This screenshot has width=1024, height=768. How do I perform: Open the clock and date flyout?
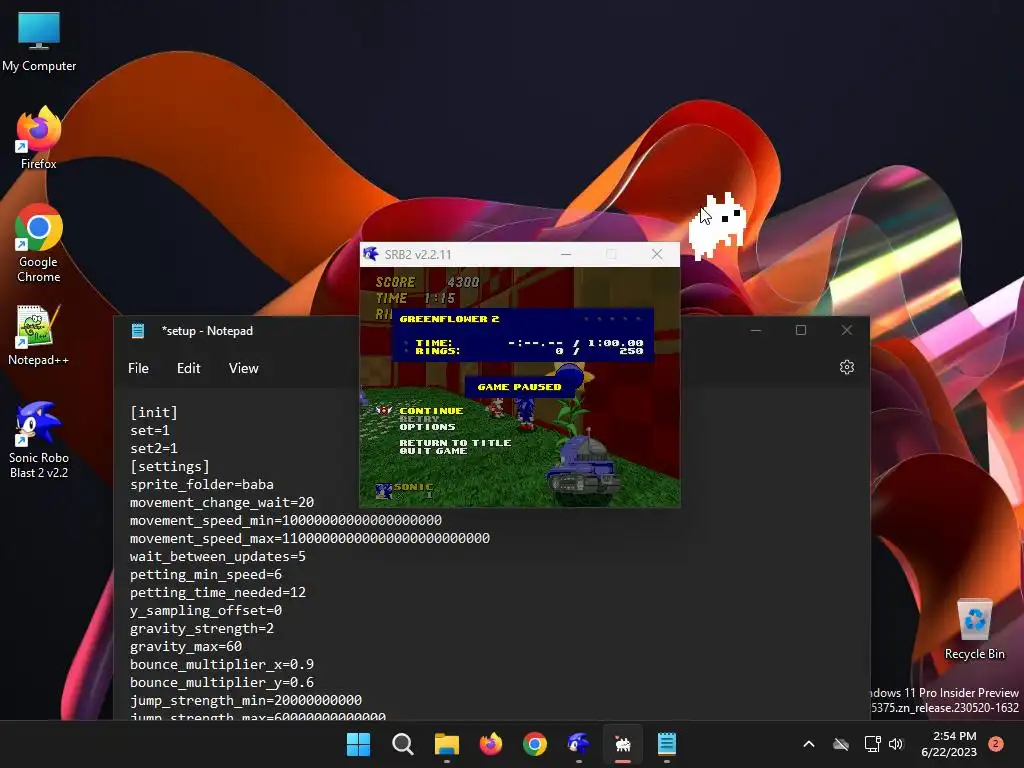coord(948,744)
